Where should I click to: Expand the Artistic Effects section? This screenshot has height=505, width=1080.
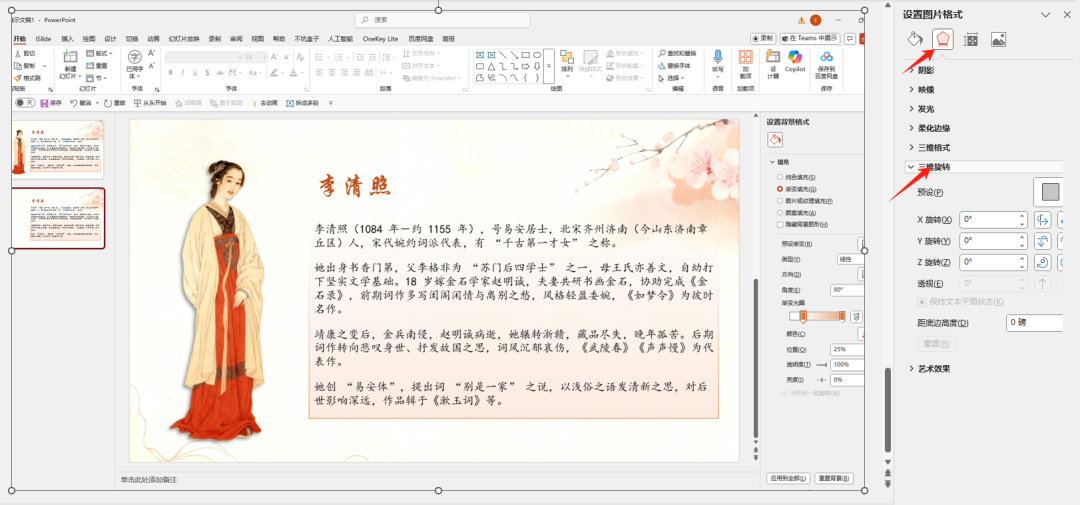pos(933,369)
